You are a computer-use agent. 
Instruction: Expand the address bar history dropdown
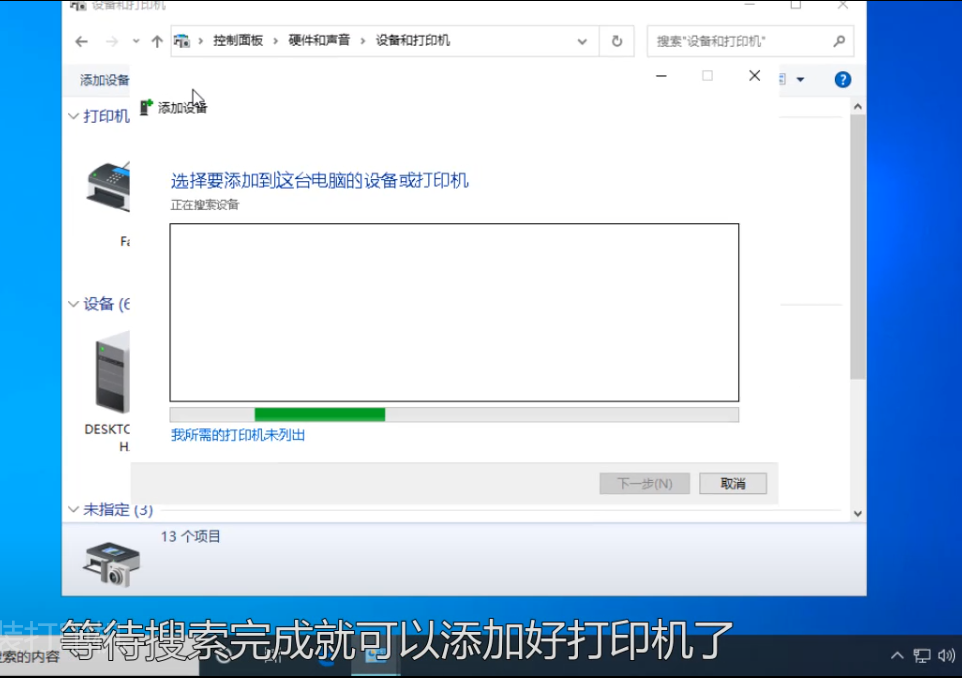pos(582,42)
